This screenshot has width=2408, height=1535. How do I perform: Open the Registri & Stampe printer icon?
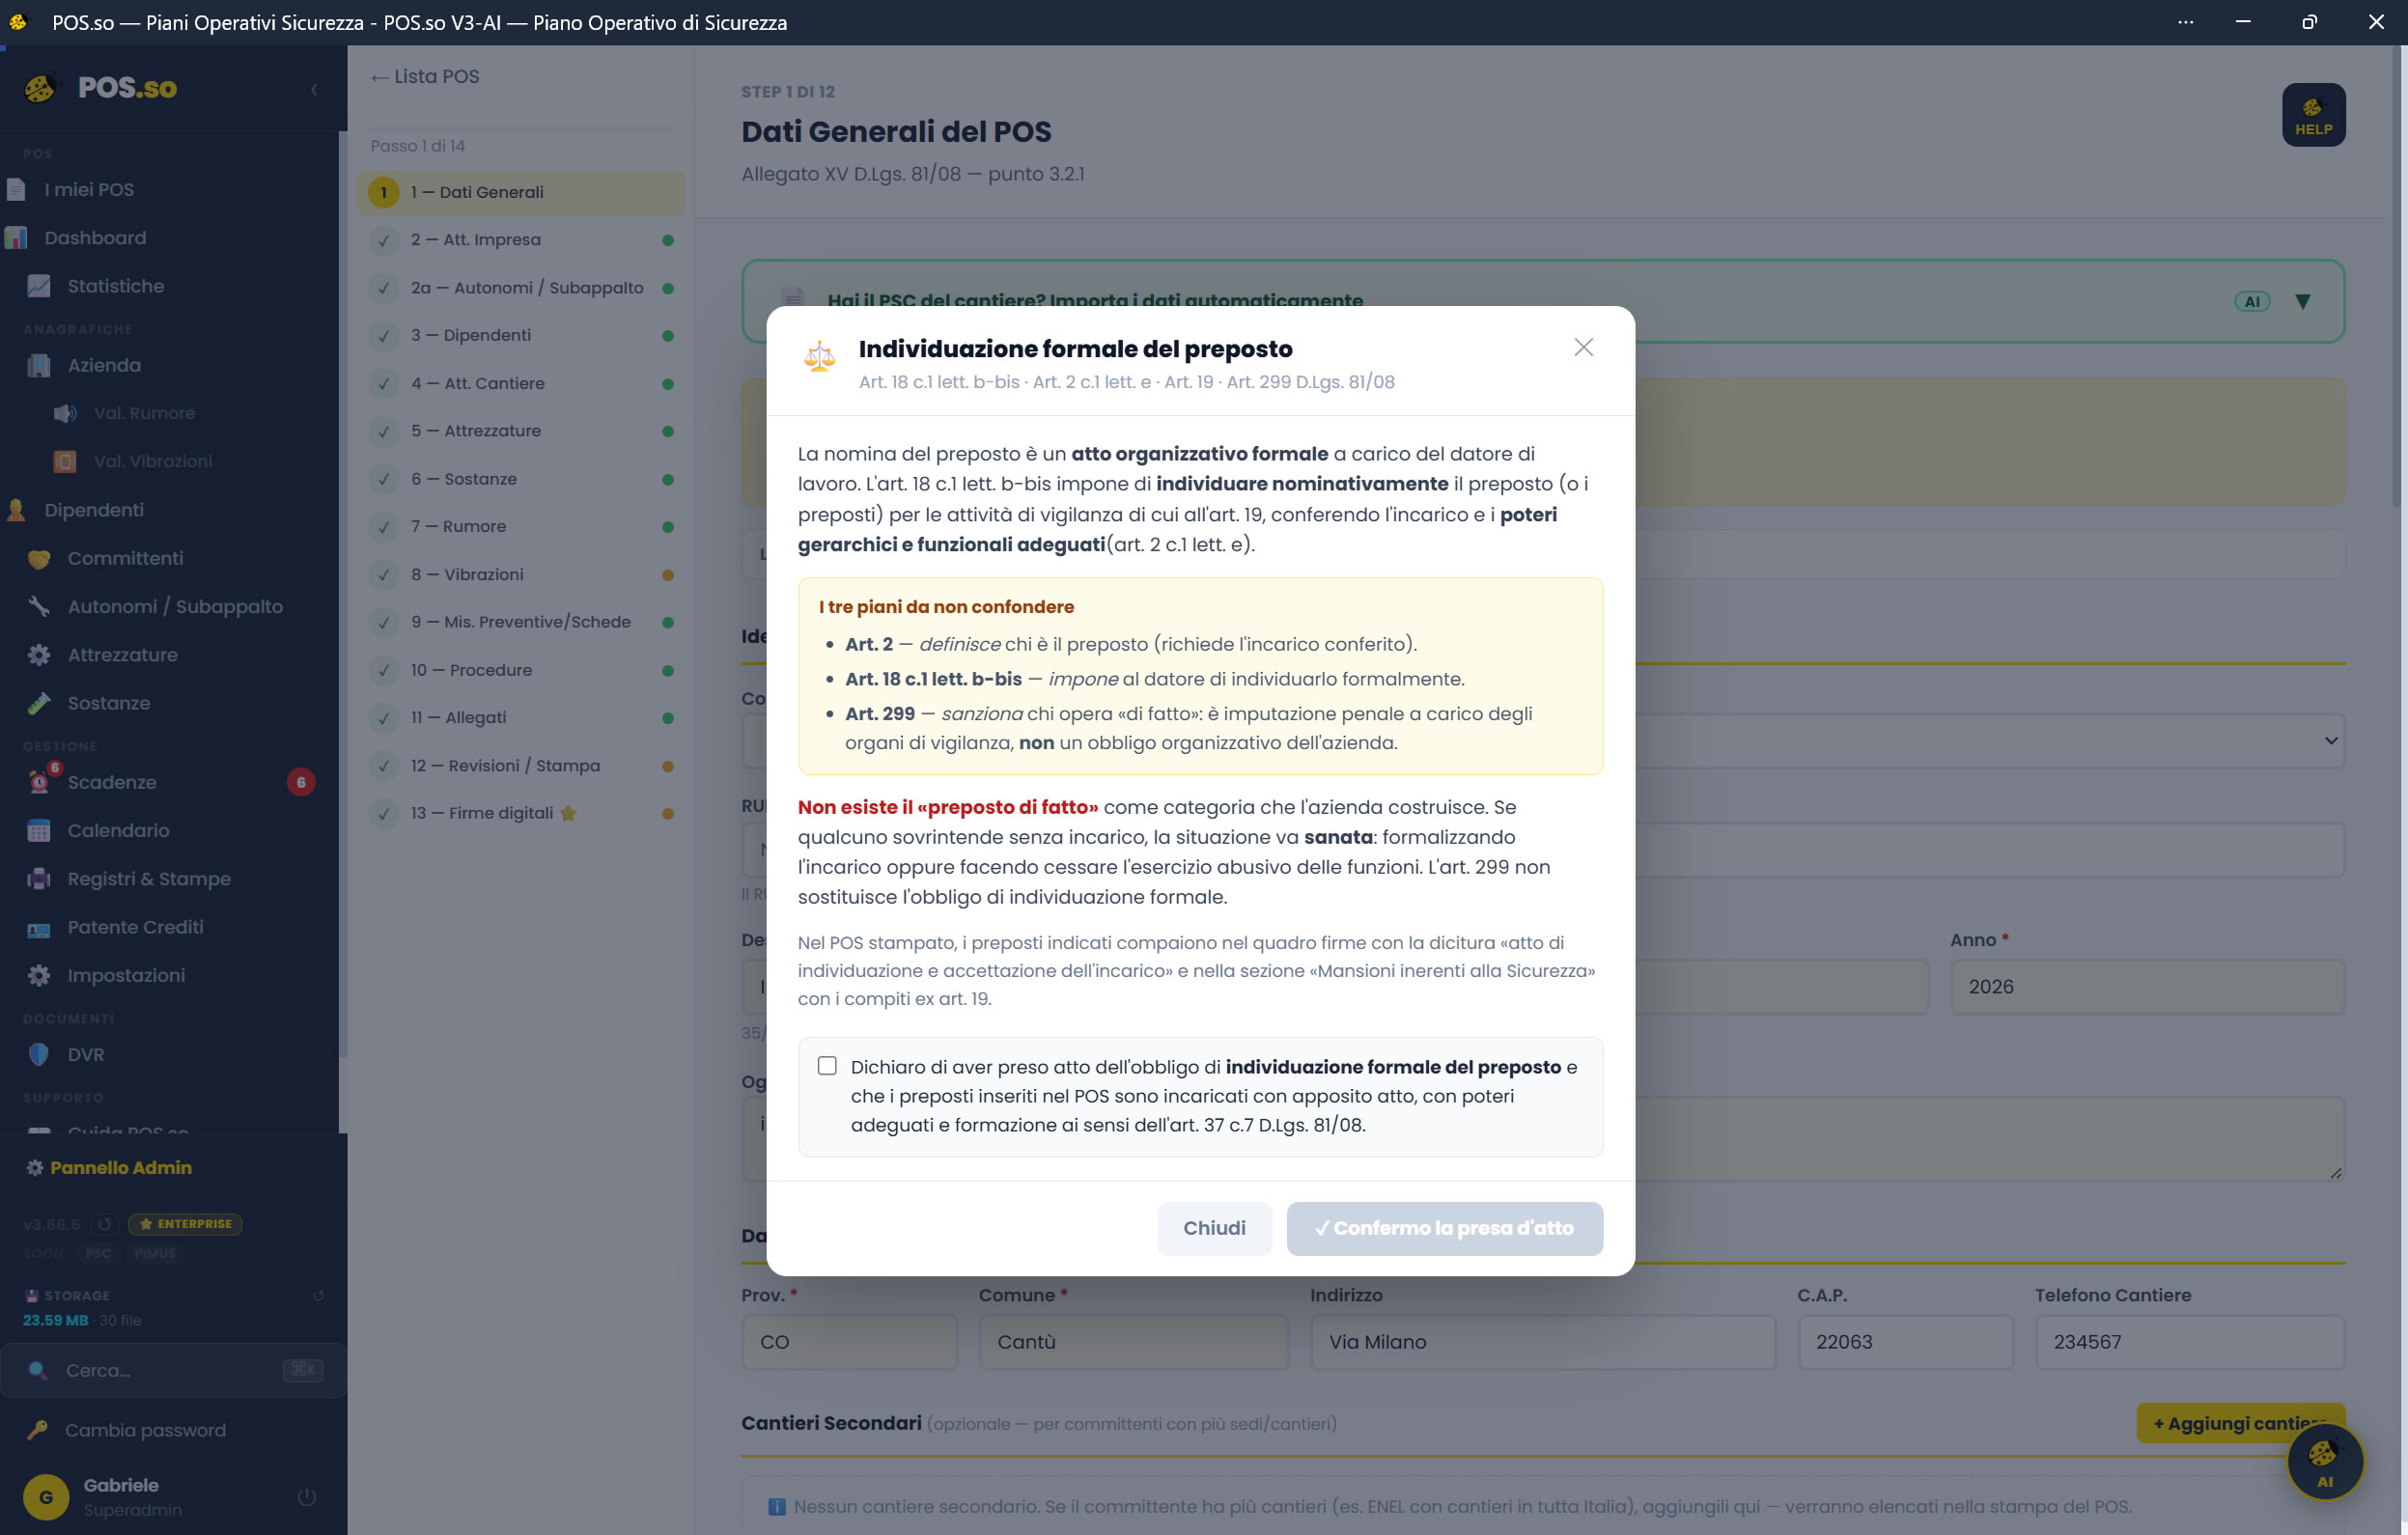point(39,879)
